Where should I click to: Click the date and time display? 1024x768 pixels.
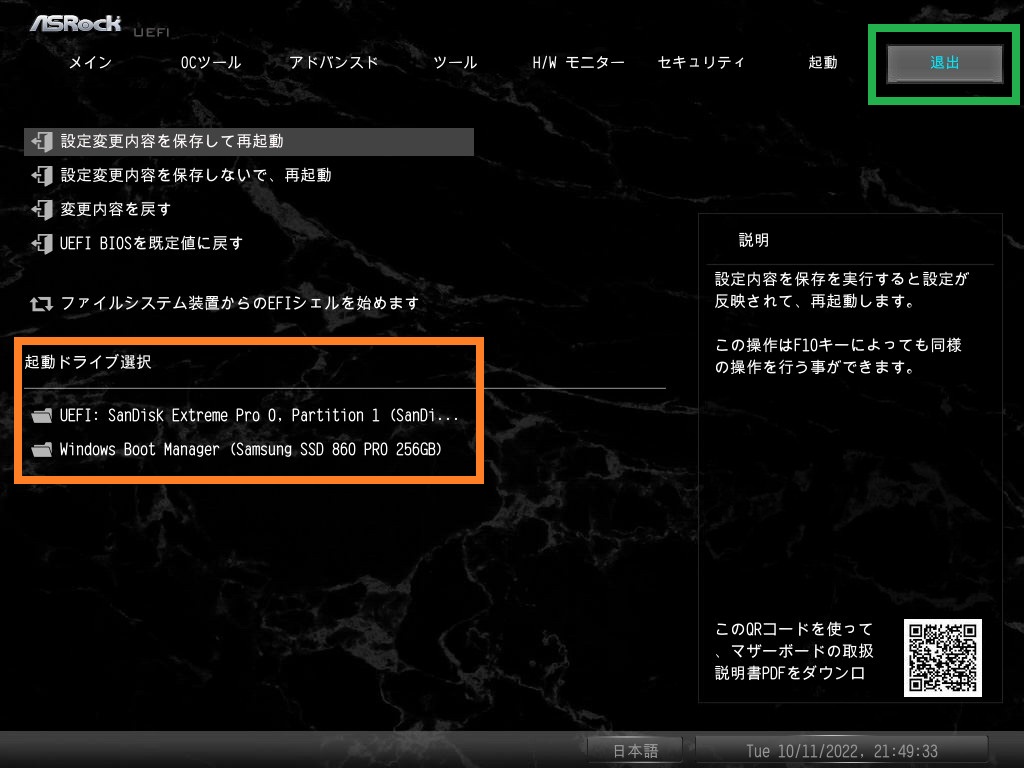pos(842,750)
